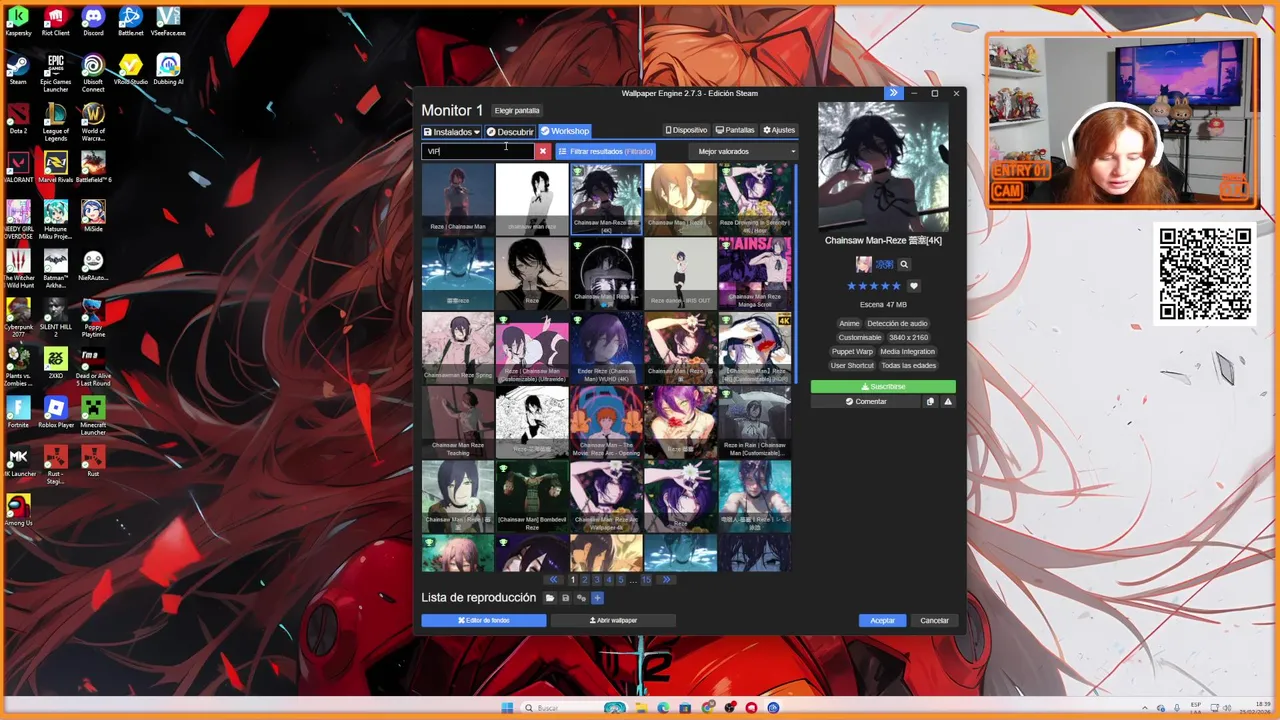Viewport: 1280px width, 720px height.
Task: Select Ender Reze WUHD 4K thumbnail
Action: [606, 346]
